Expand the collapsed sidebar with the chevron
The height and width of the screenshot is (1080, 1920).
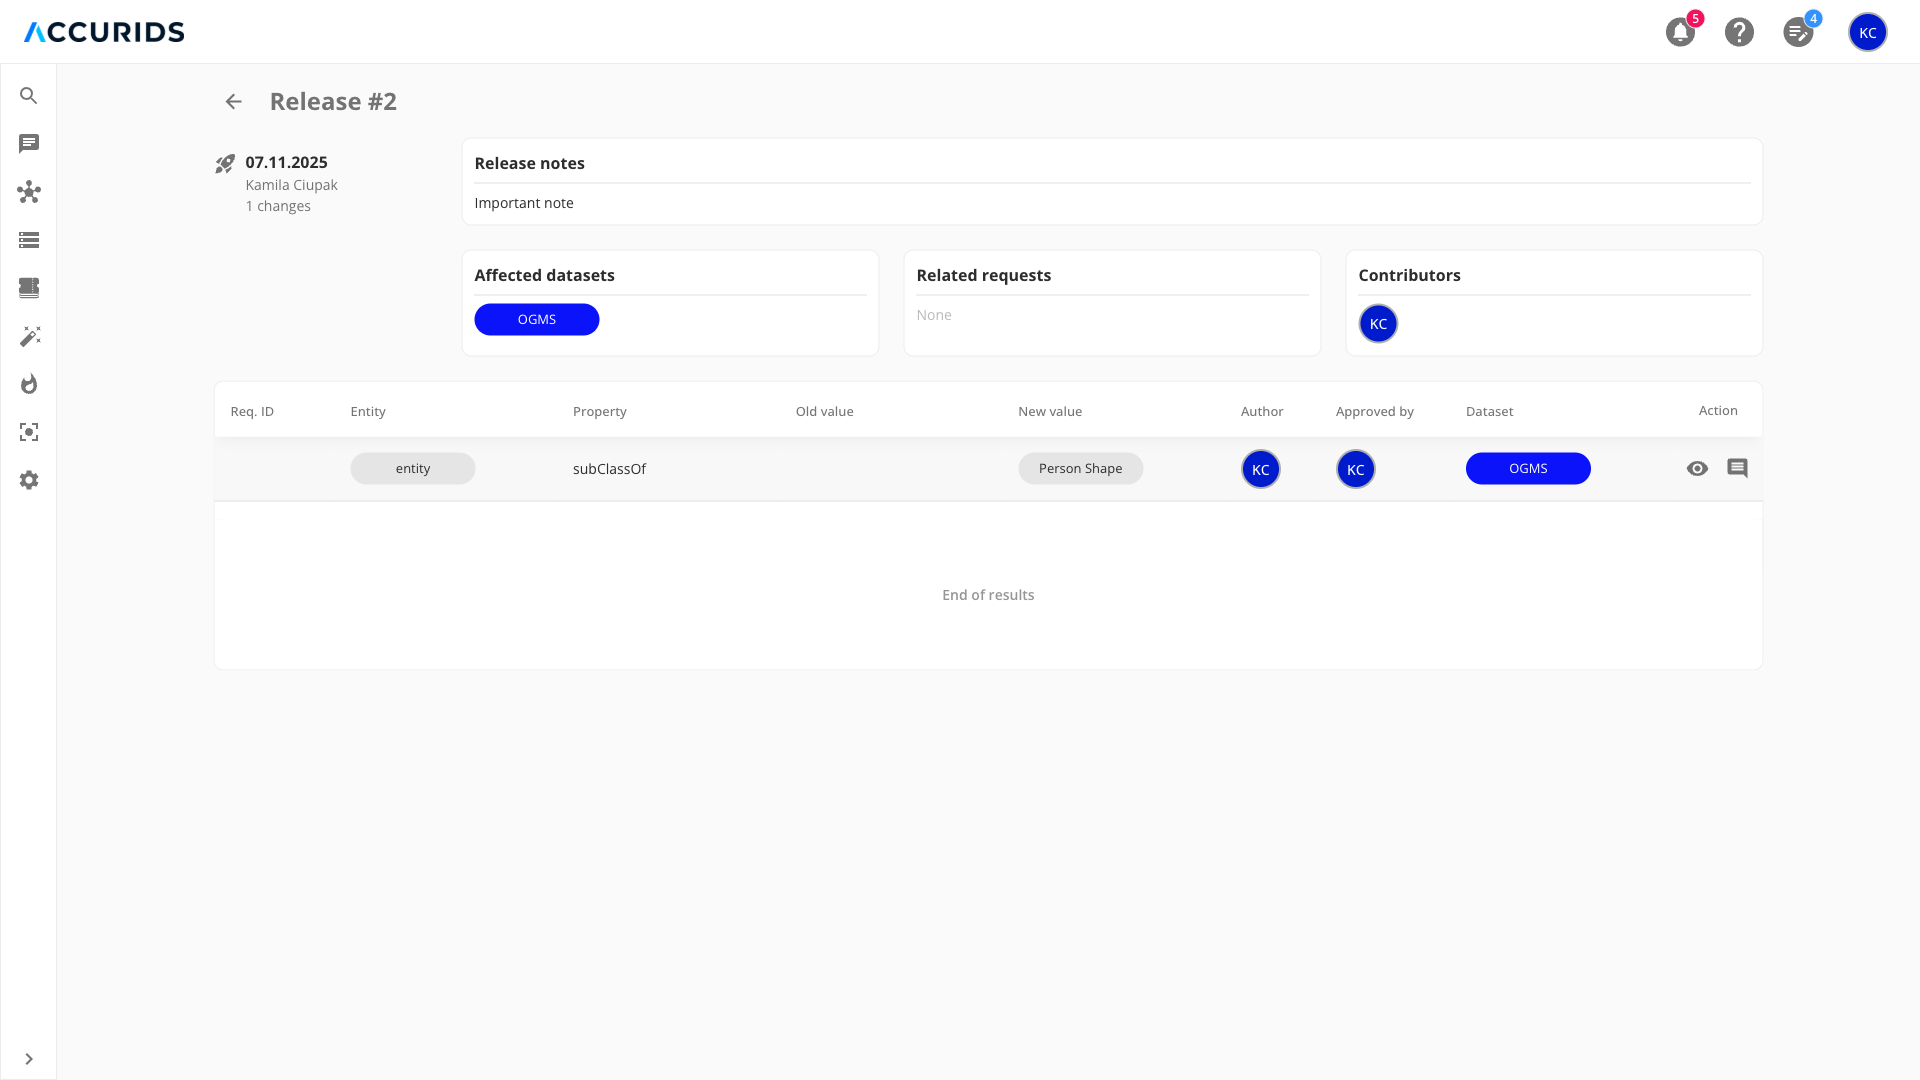coord(29,1058)
